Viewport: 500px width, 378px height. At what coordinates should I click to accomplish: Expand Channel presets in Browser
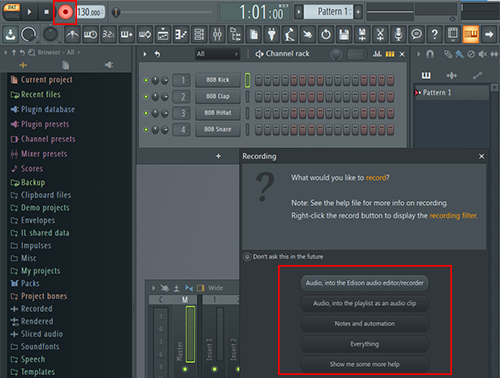pos(48,139)
